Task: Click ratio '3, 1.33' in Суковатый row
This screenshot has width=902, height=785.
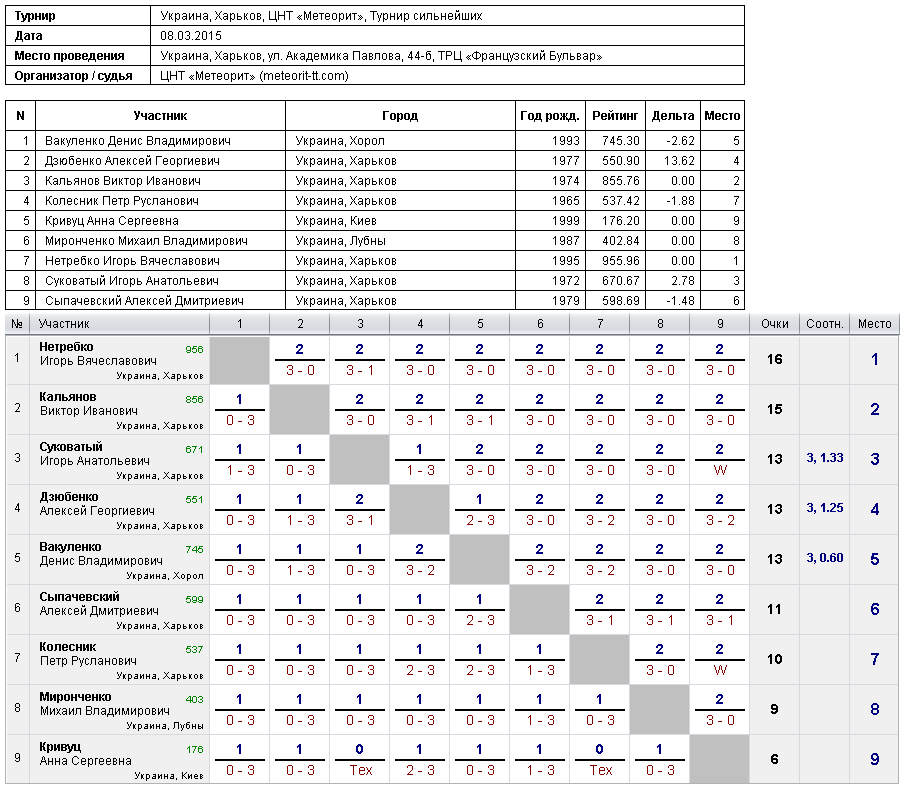Action: click(824, 458)
